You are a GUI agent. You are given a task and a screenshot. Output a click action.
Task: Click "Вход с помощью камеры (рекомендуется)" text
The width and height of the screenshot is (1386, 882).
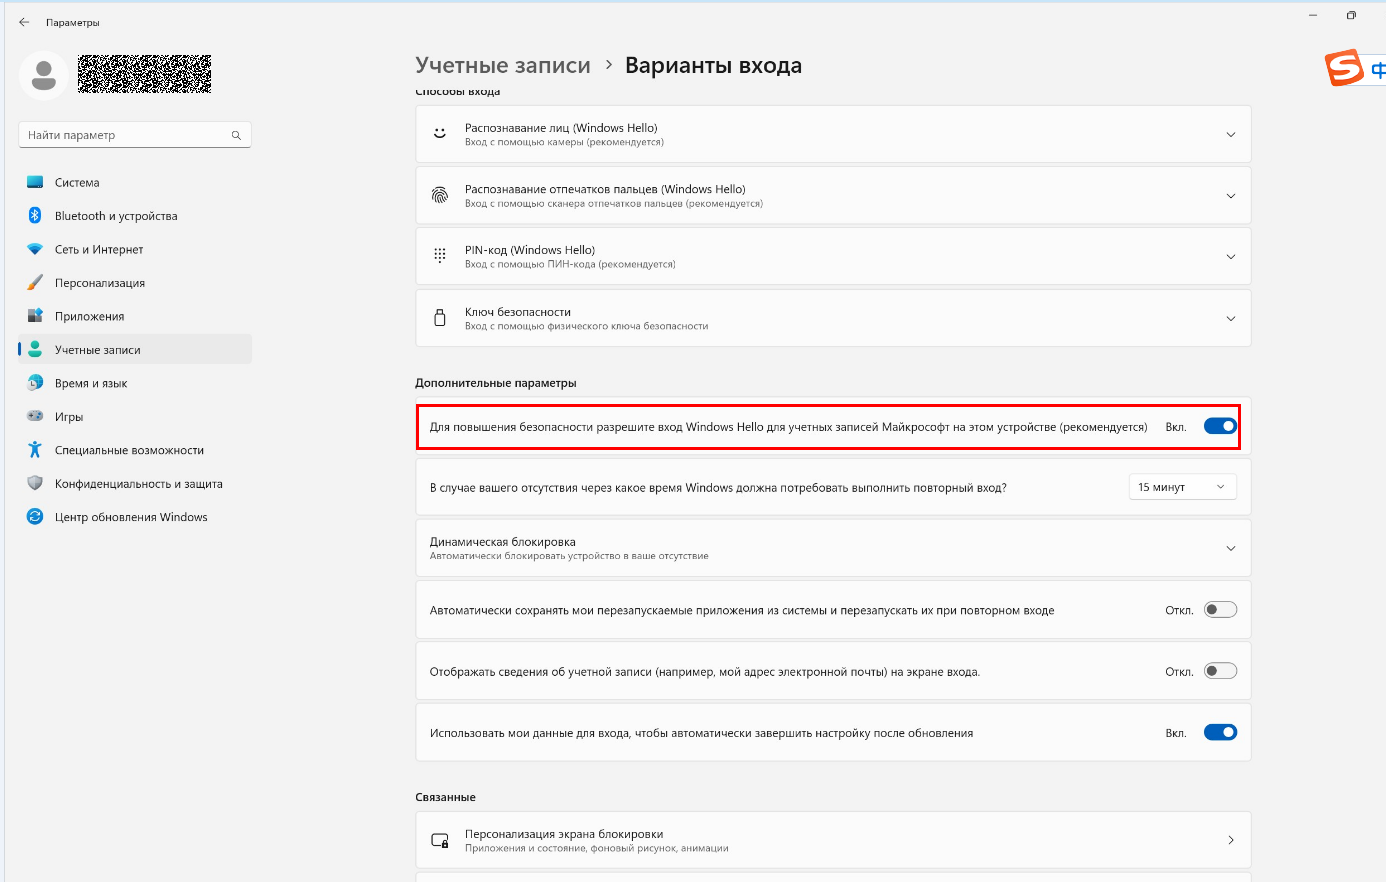(x=564, y=142)
